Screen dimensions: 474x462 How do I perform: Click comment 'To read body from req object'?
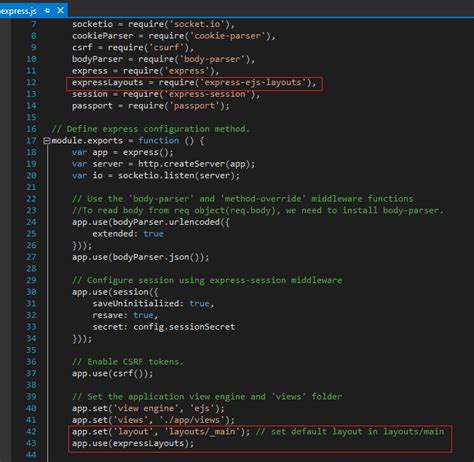point(258,211)
